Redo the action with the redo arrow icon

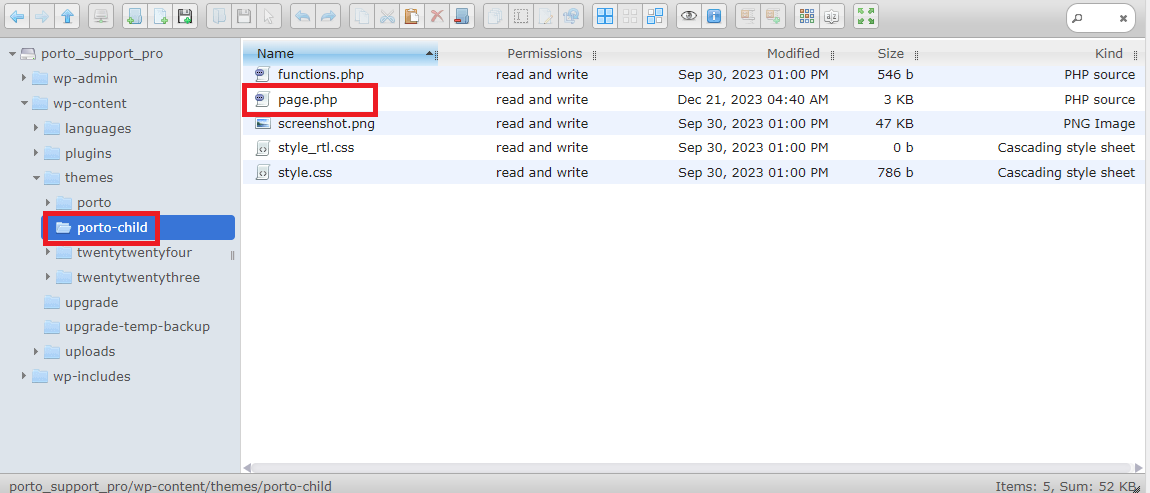(x=328, y=16)
